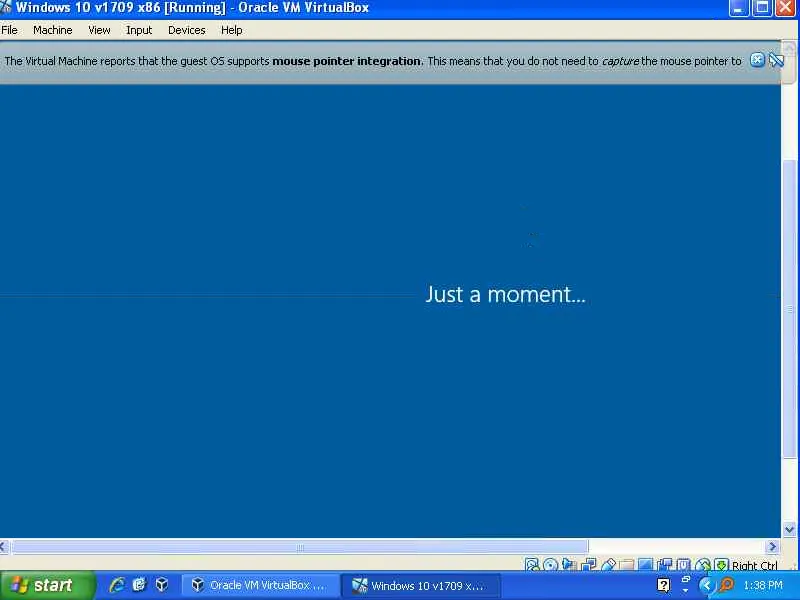Click the 1:38 PM clock

pos(763,585)
